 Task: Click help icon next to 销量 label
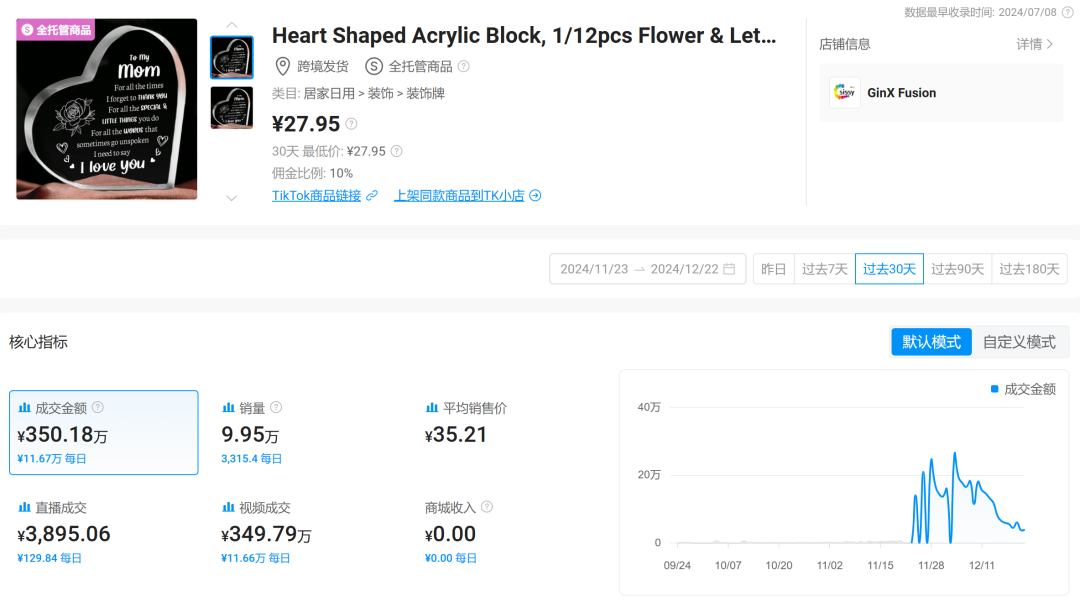[x=276, y=408]
